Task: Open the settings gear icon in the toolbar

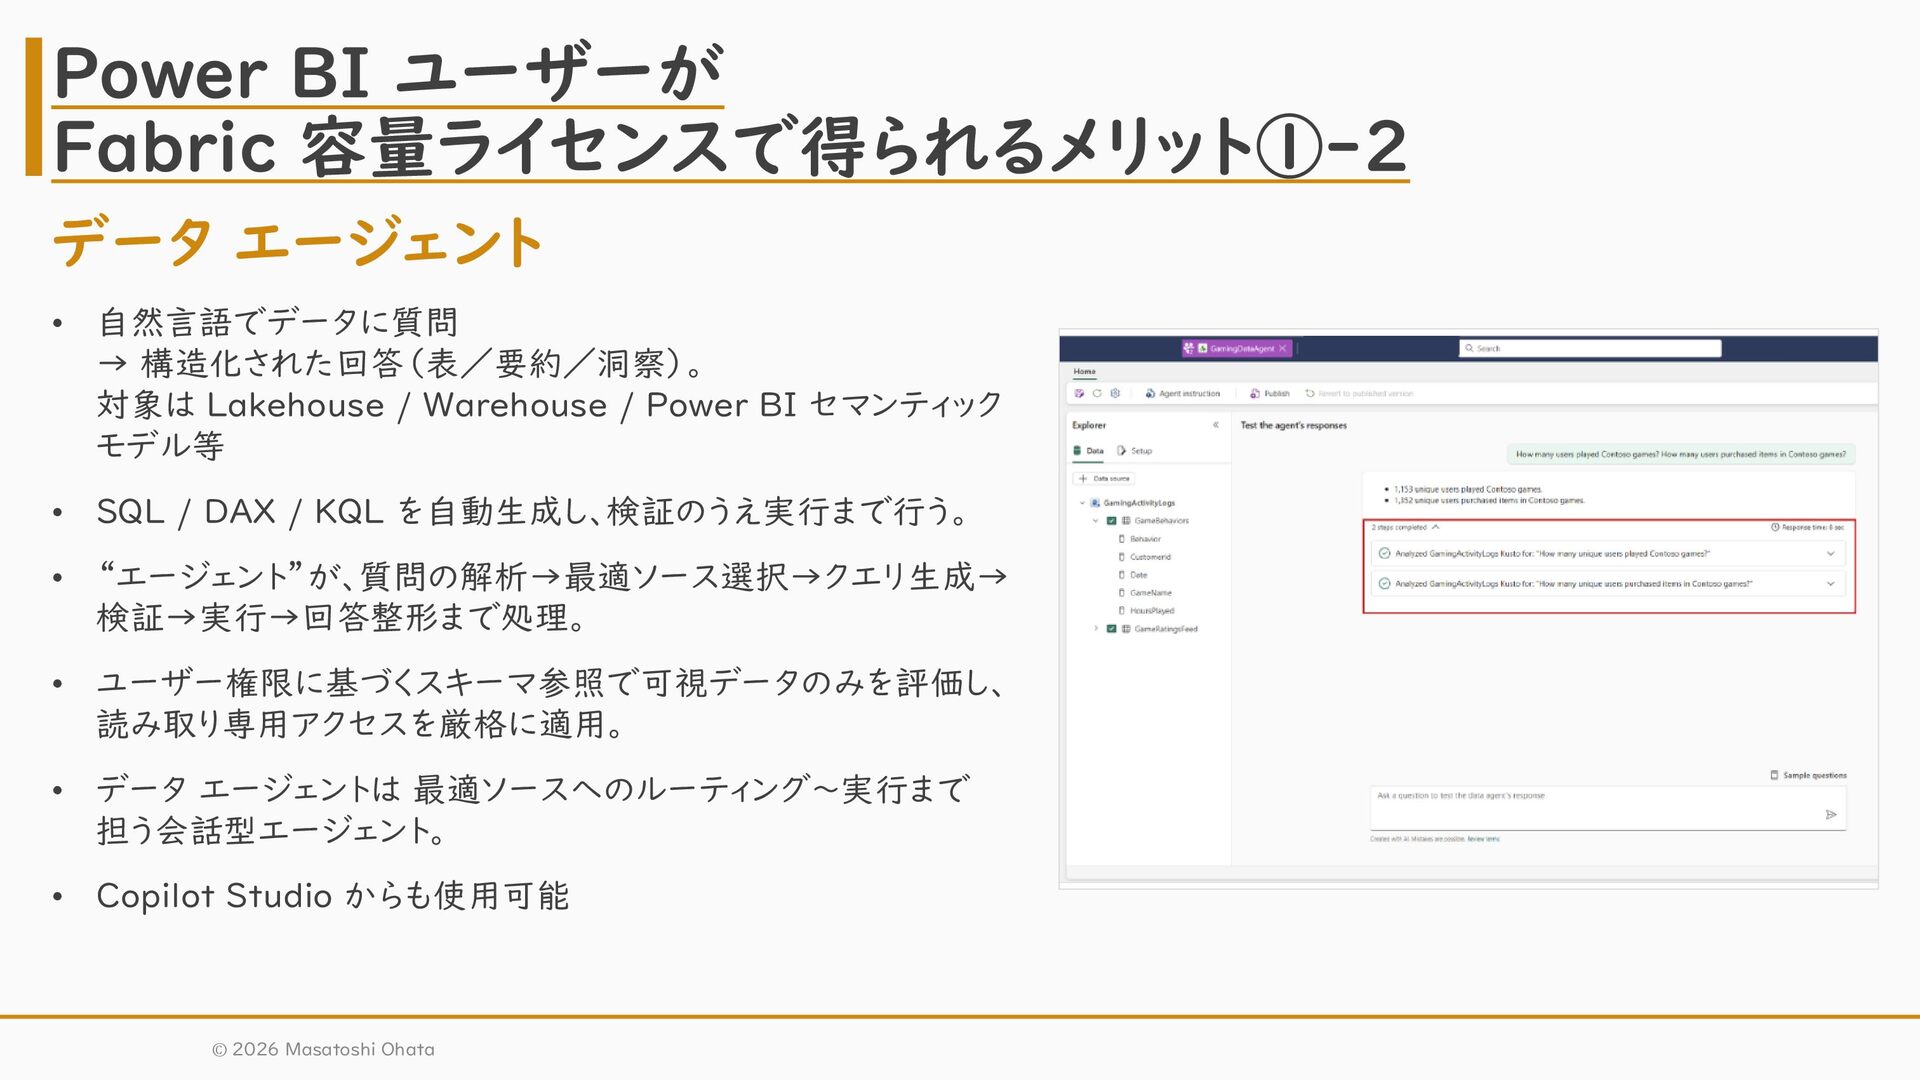Action: click(1115, 393)
